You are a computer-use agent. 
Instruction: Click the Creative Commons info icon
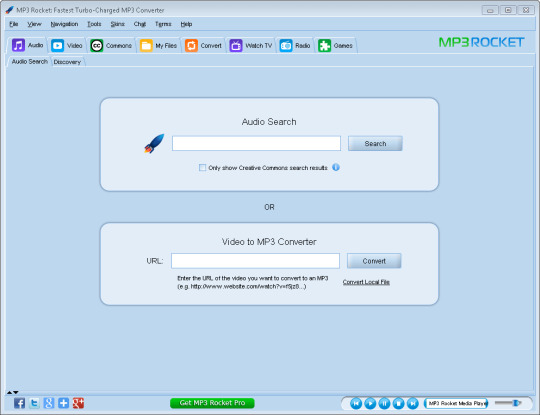coord(336,167)
